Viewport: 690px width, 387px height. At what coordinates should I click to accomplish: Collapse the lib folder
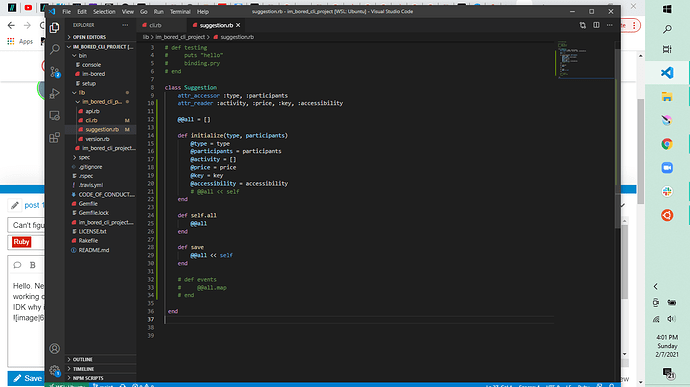100,92
